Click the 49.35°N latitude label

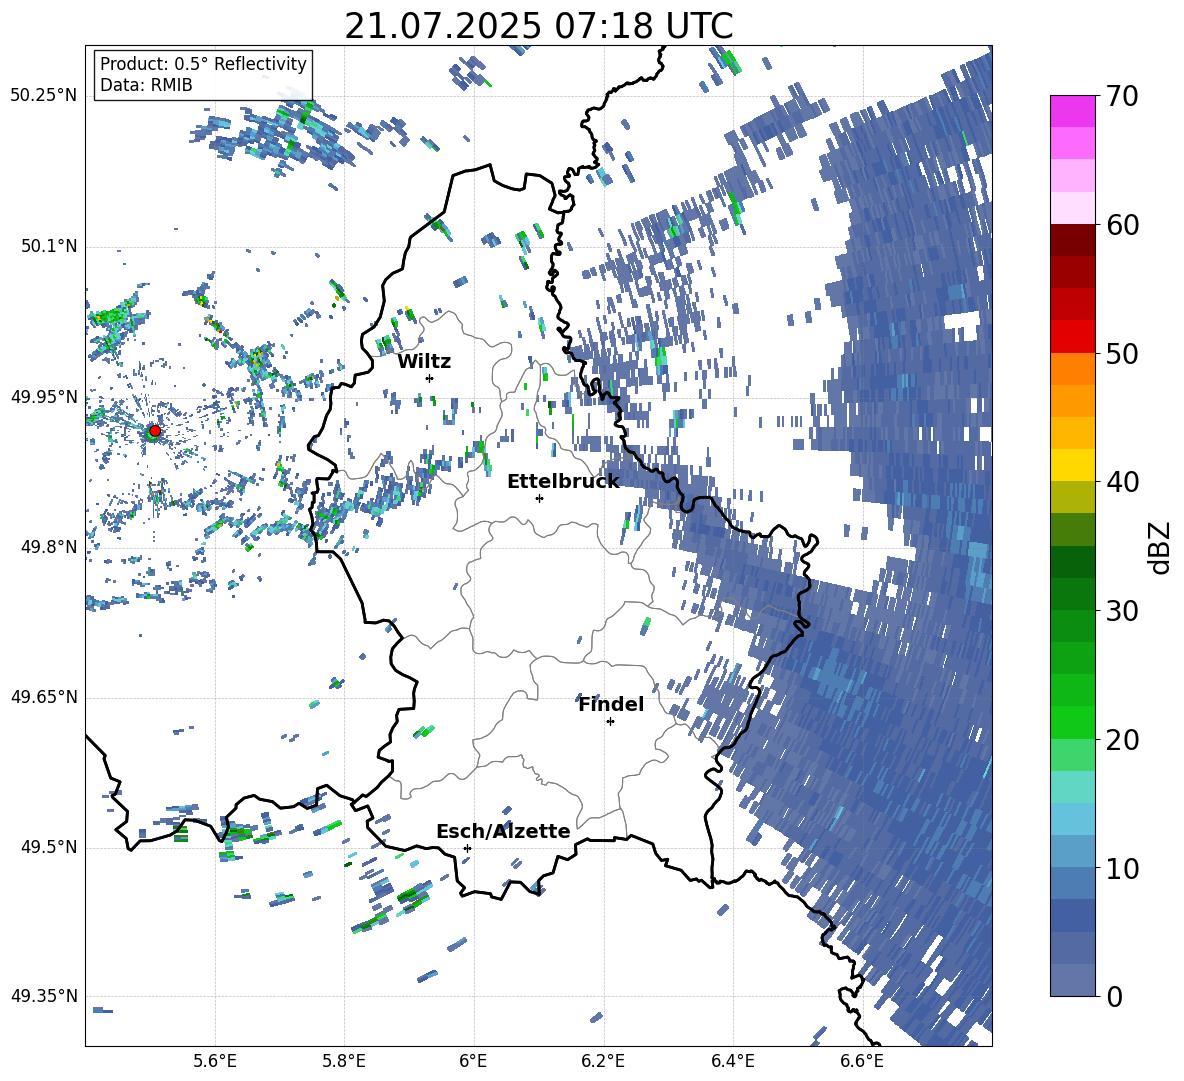click(x=44, y=996)
